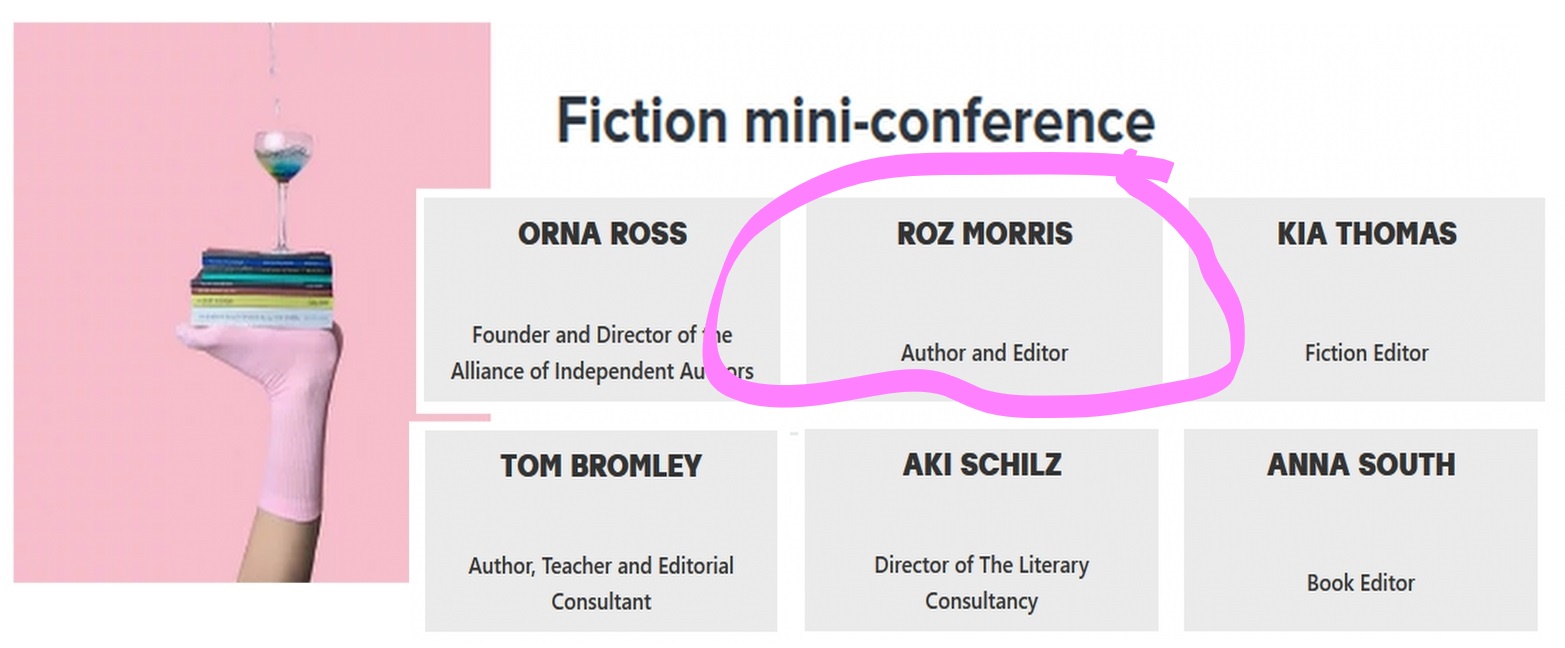
Task: Click the liquid stream pouring into glass
Action: click(270, 70)
